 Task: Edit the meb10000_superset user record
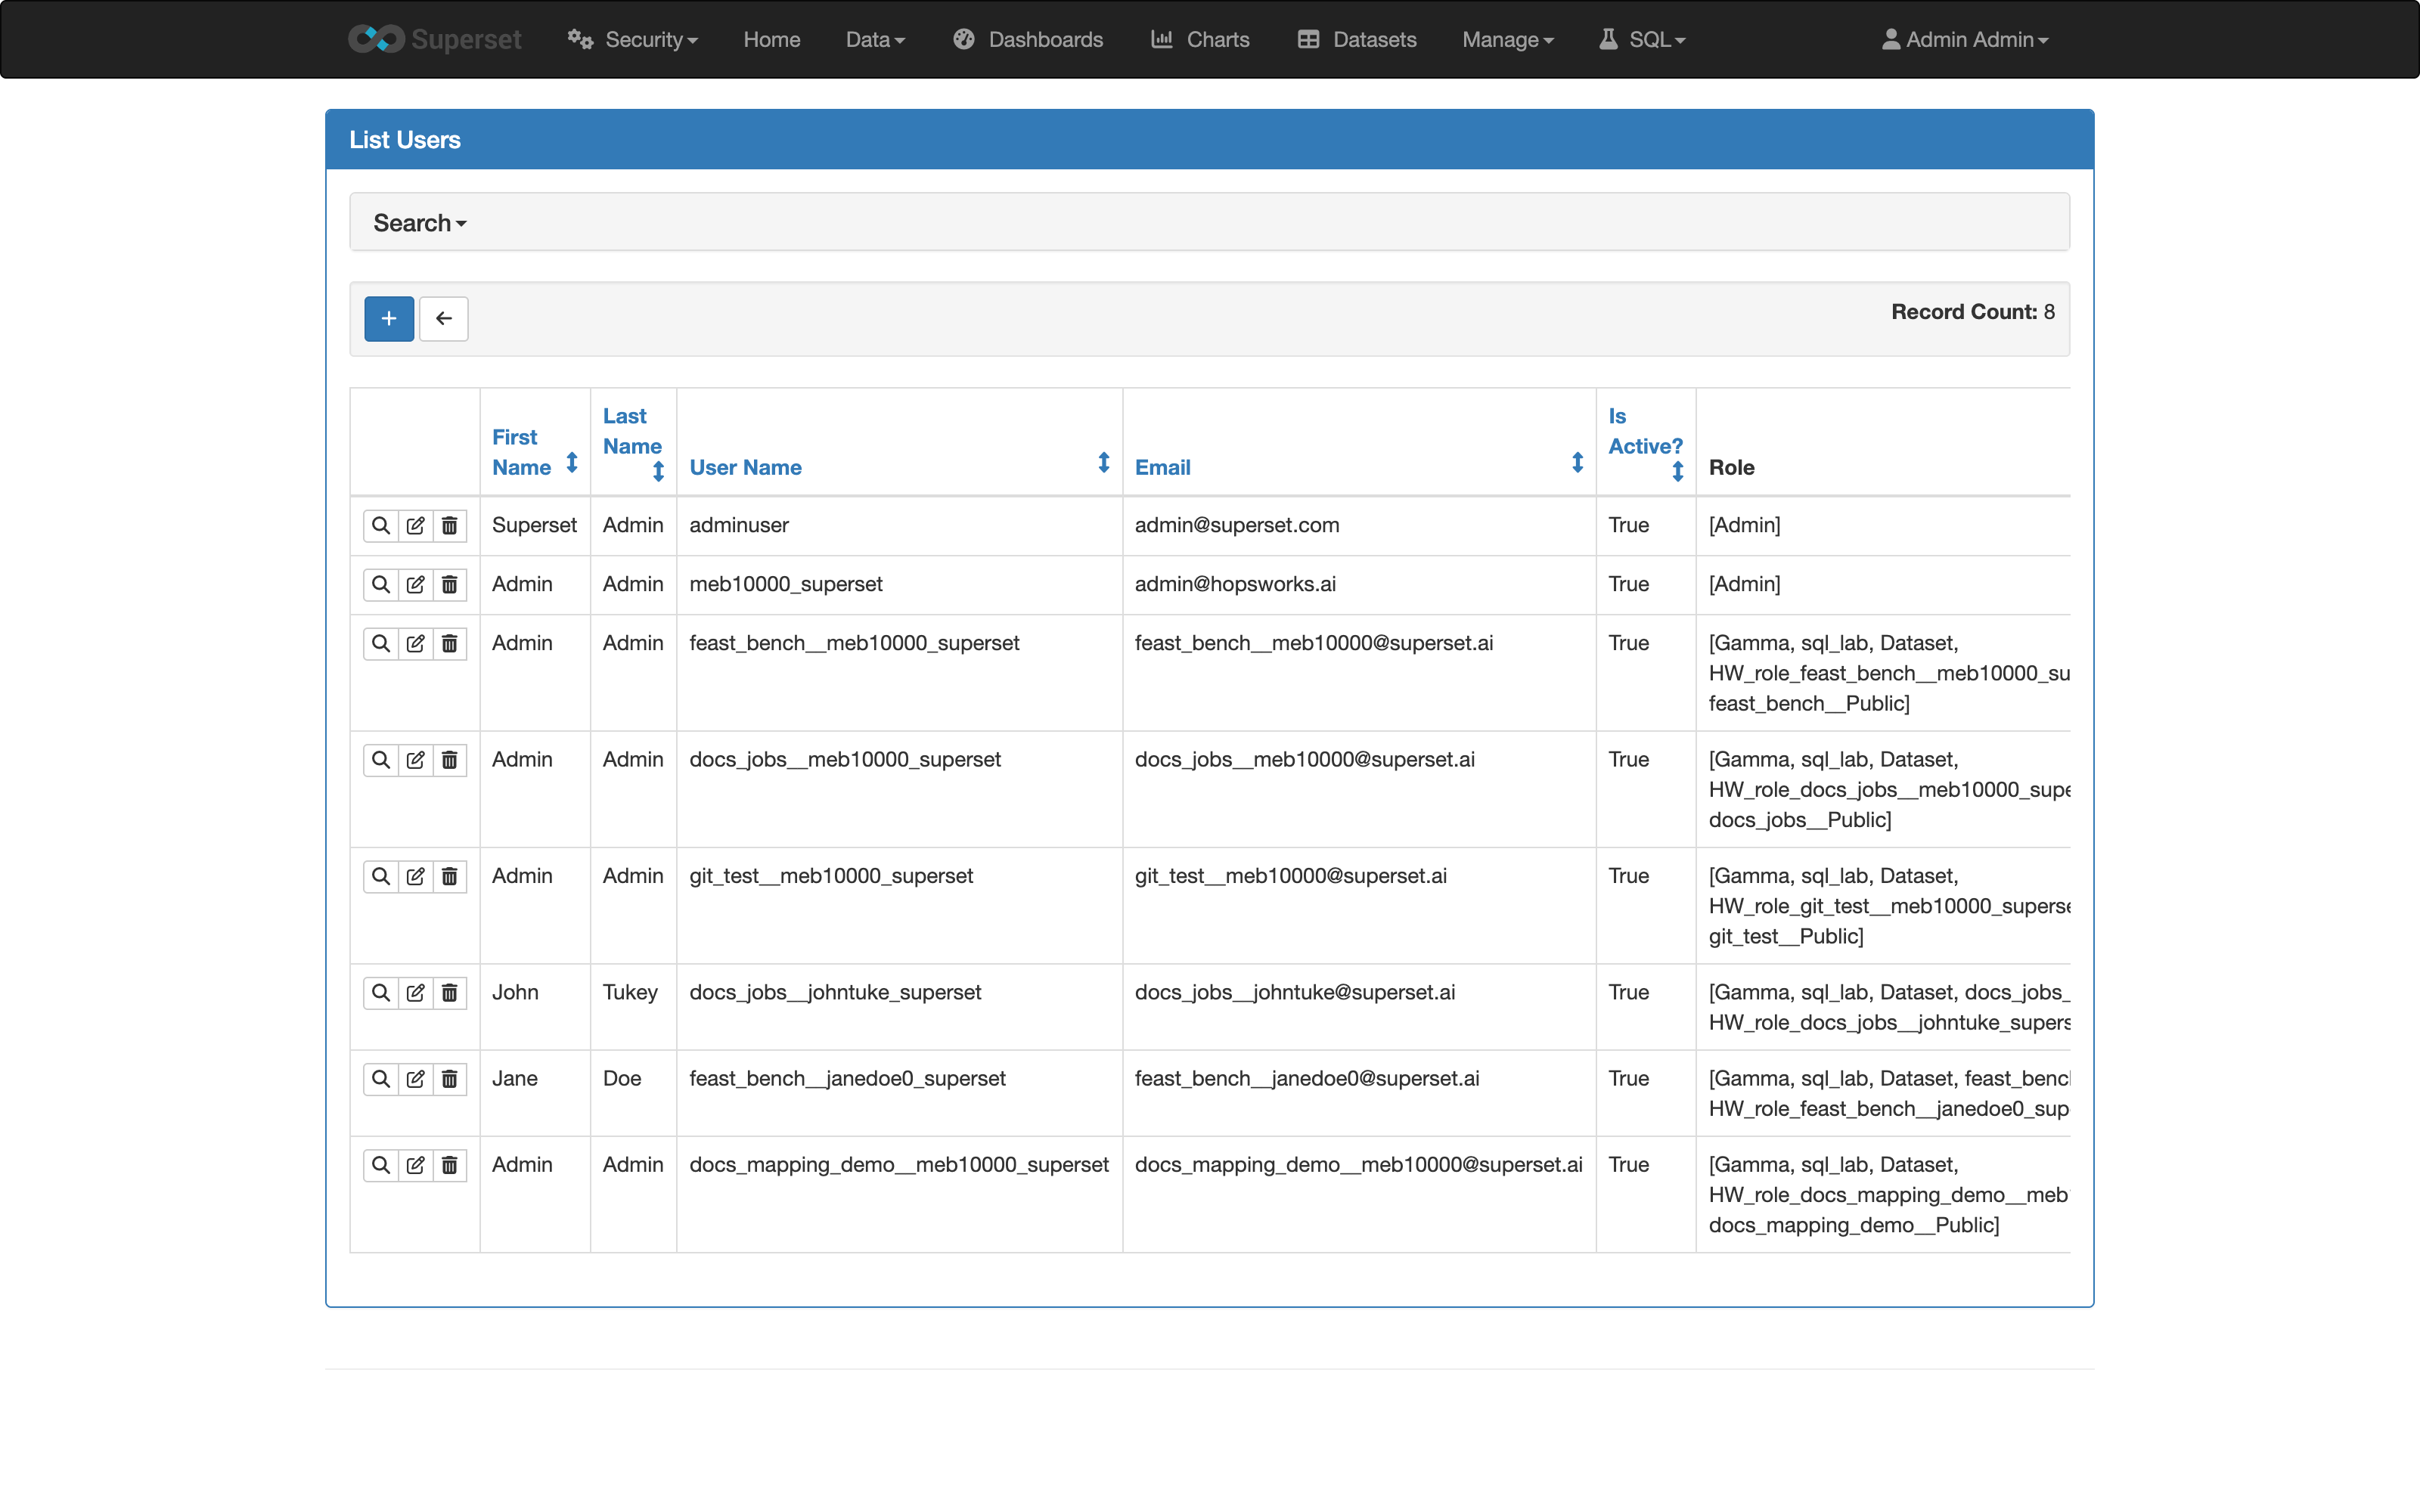coord(415,585)
